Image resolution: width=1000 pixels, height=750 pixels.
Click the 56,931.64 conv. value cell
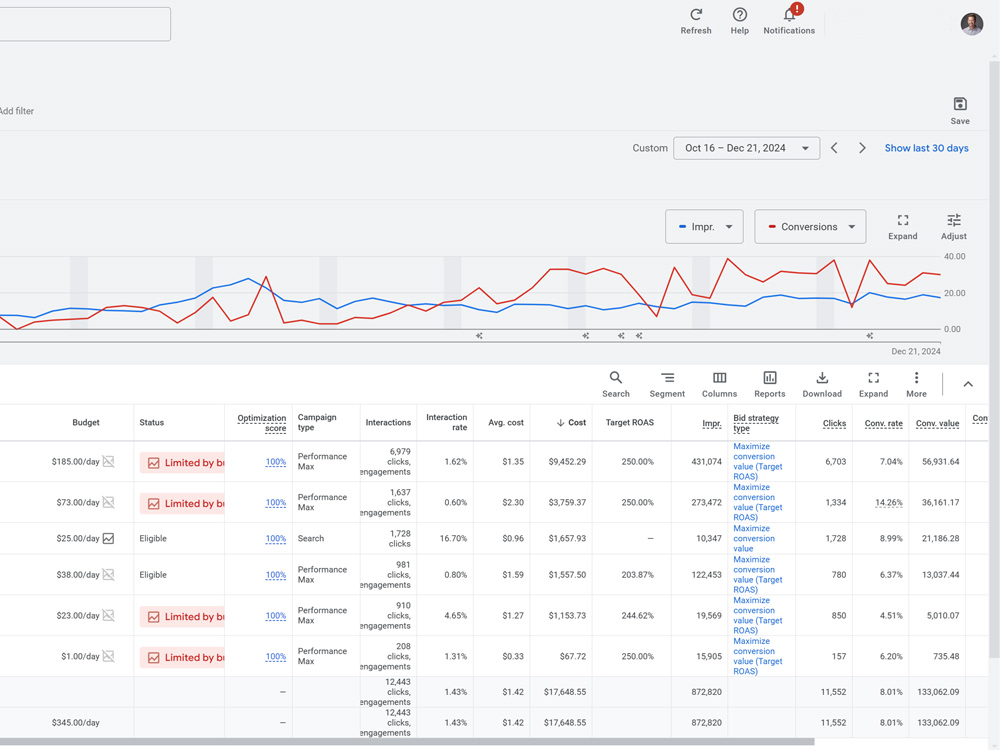pyautogui.click(x=940, y=461)
